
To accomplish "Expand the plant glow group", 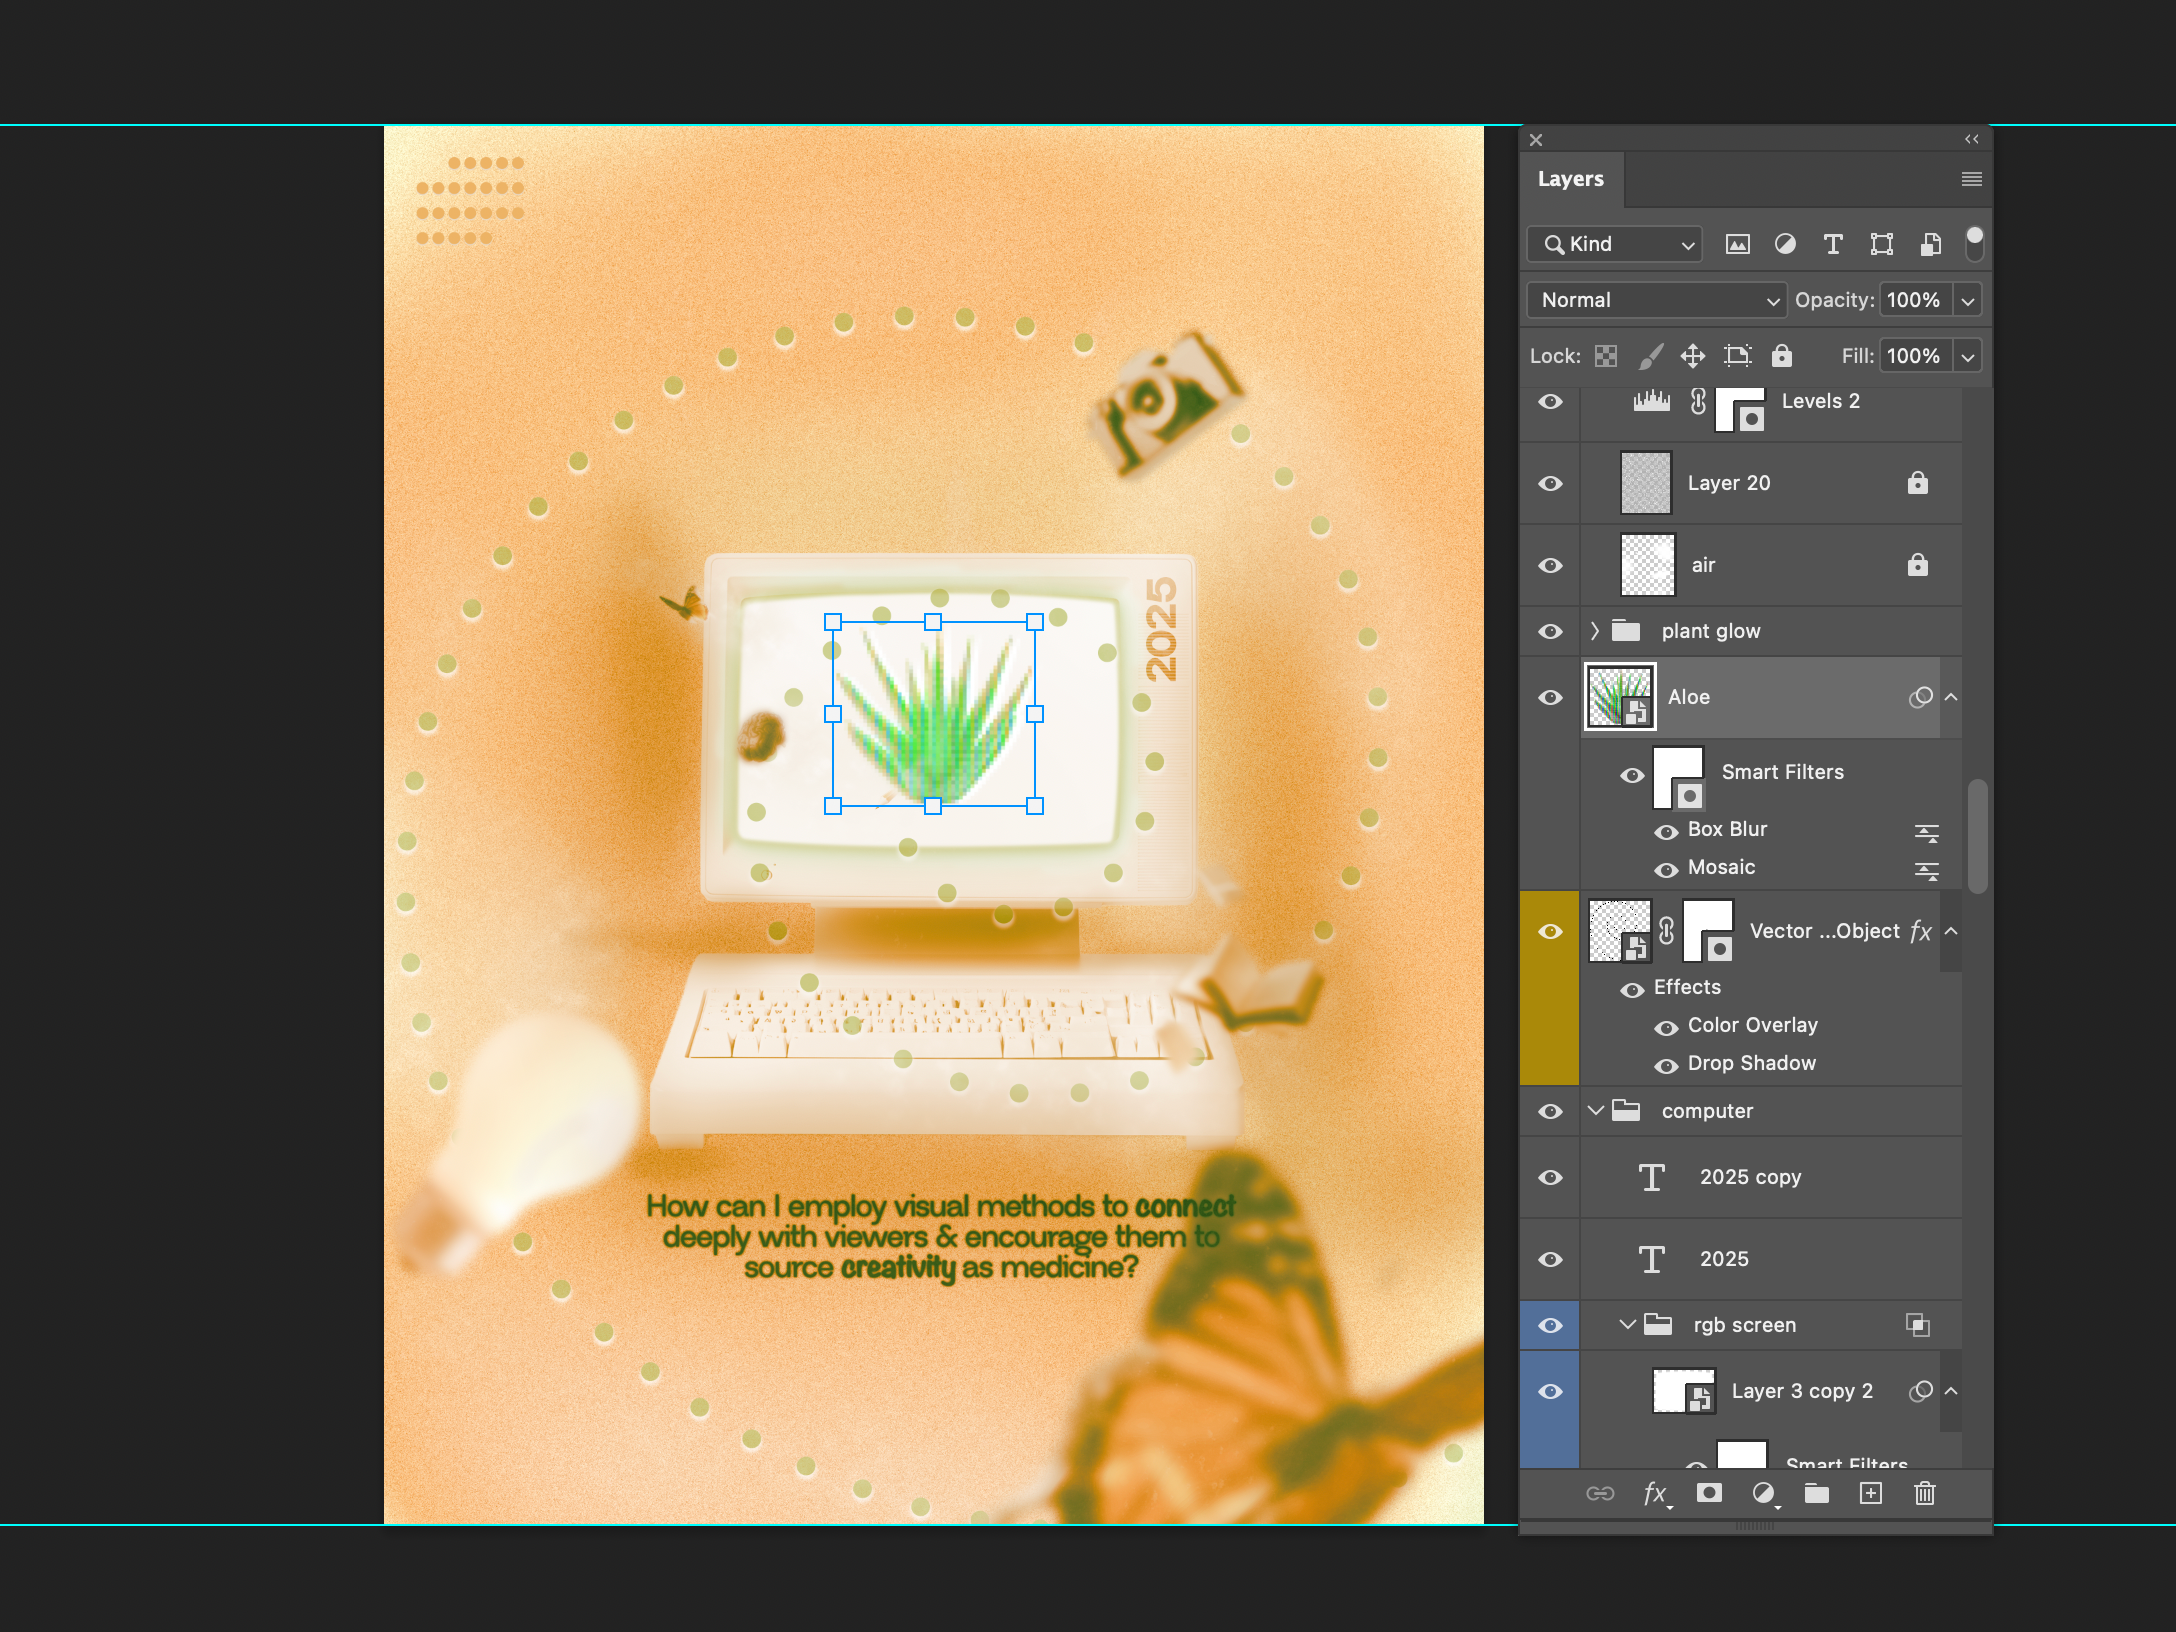I will coord(1595,631).
